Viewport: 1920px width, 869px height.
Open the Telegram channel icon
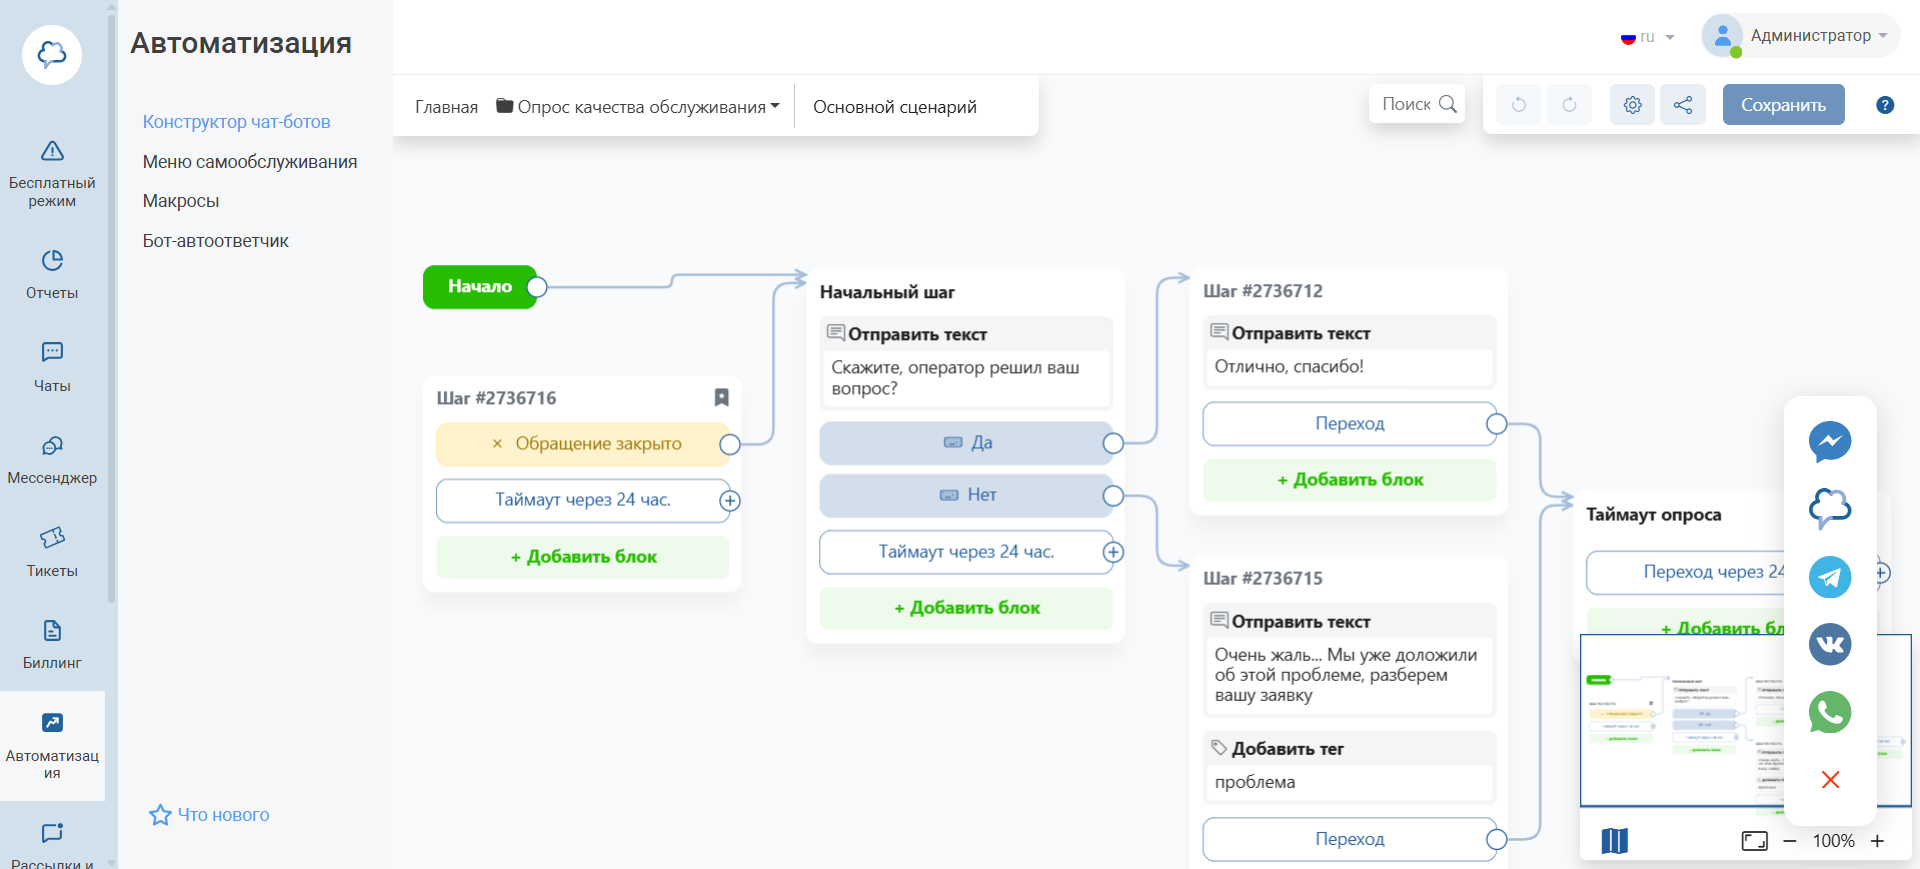(1830, 577)
